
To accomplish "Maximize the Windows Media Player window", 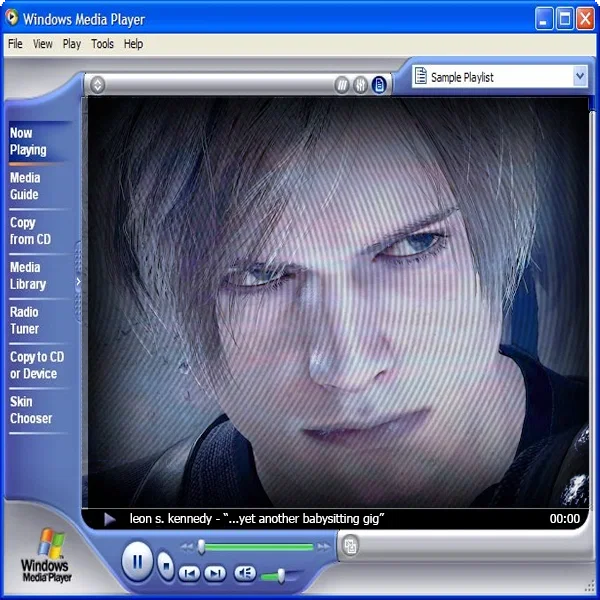I will pyautogui.click(x=564, y=18).
